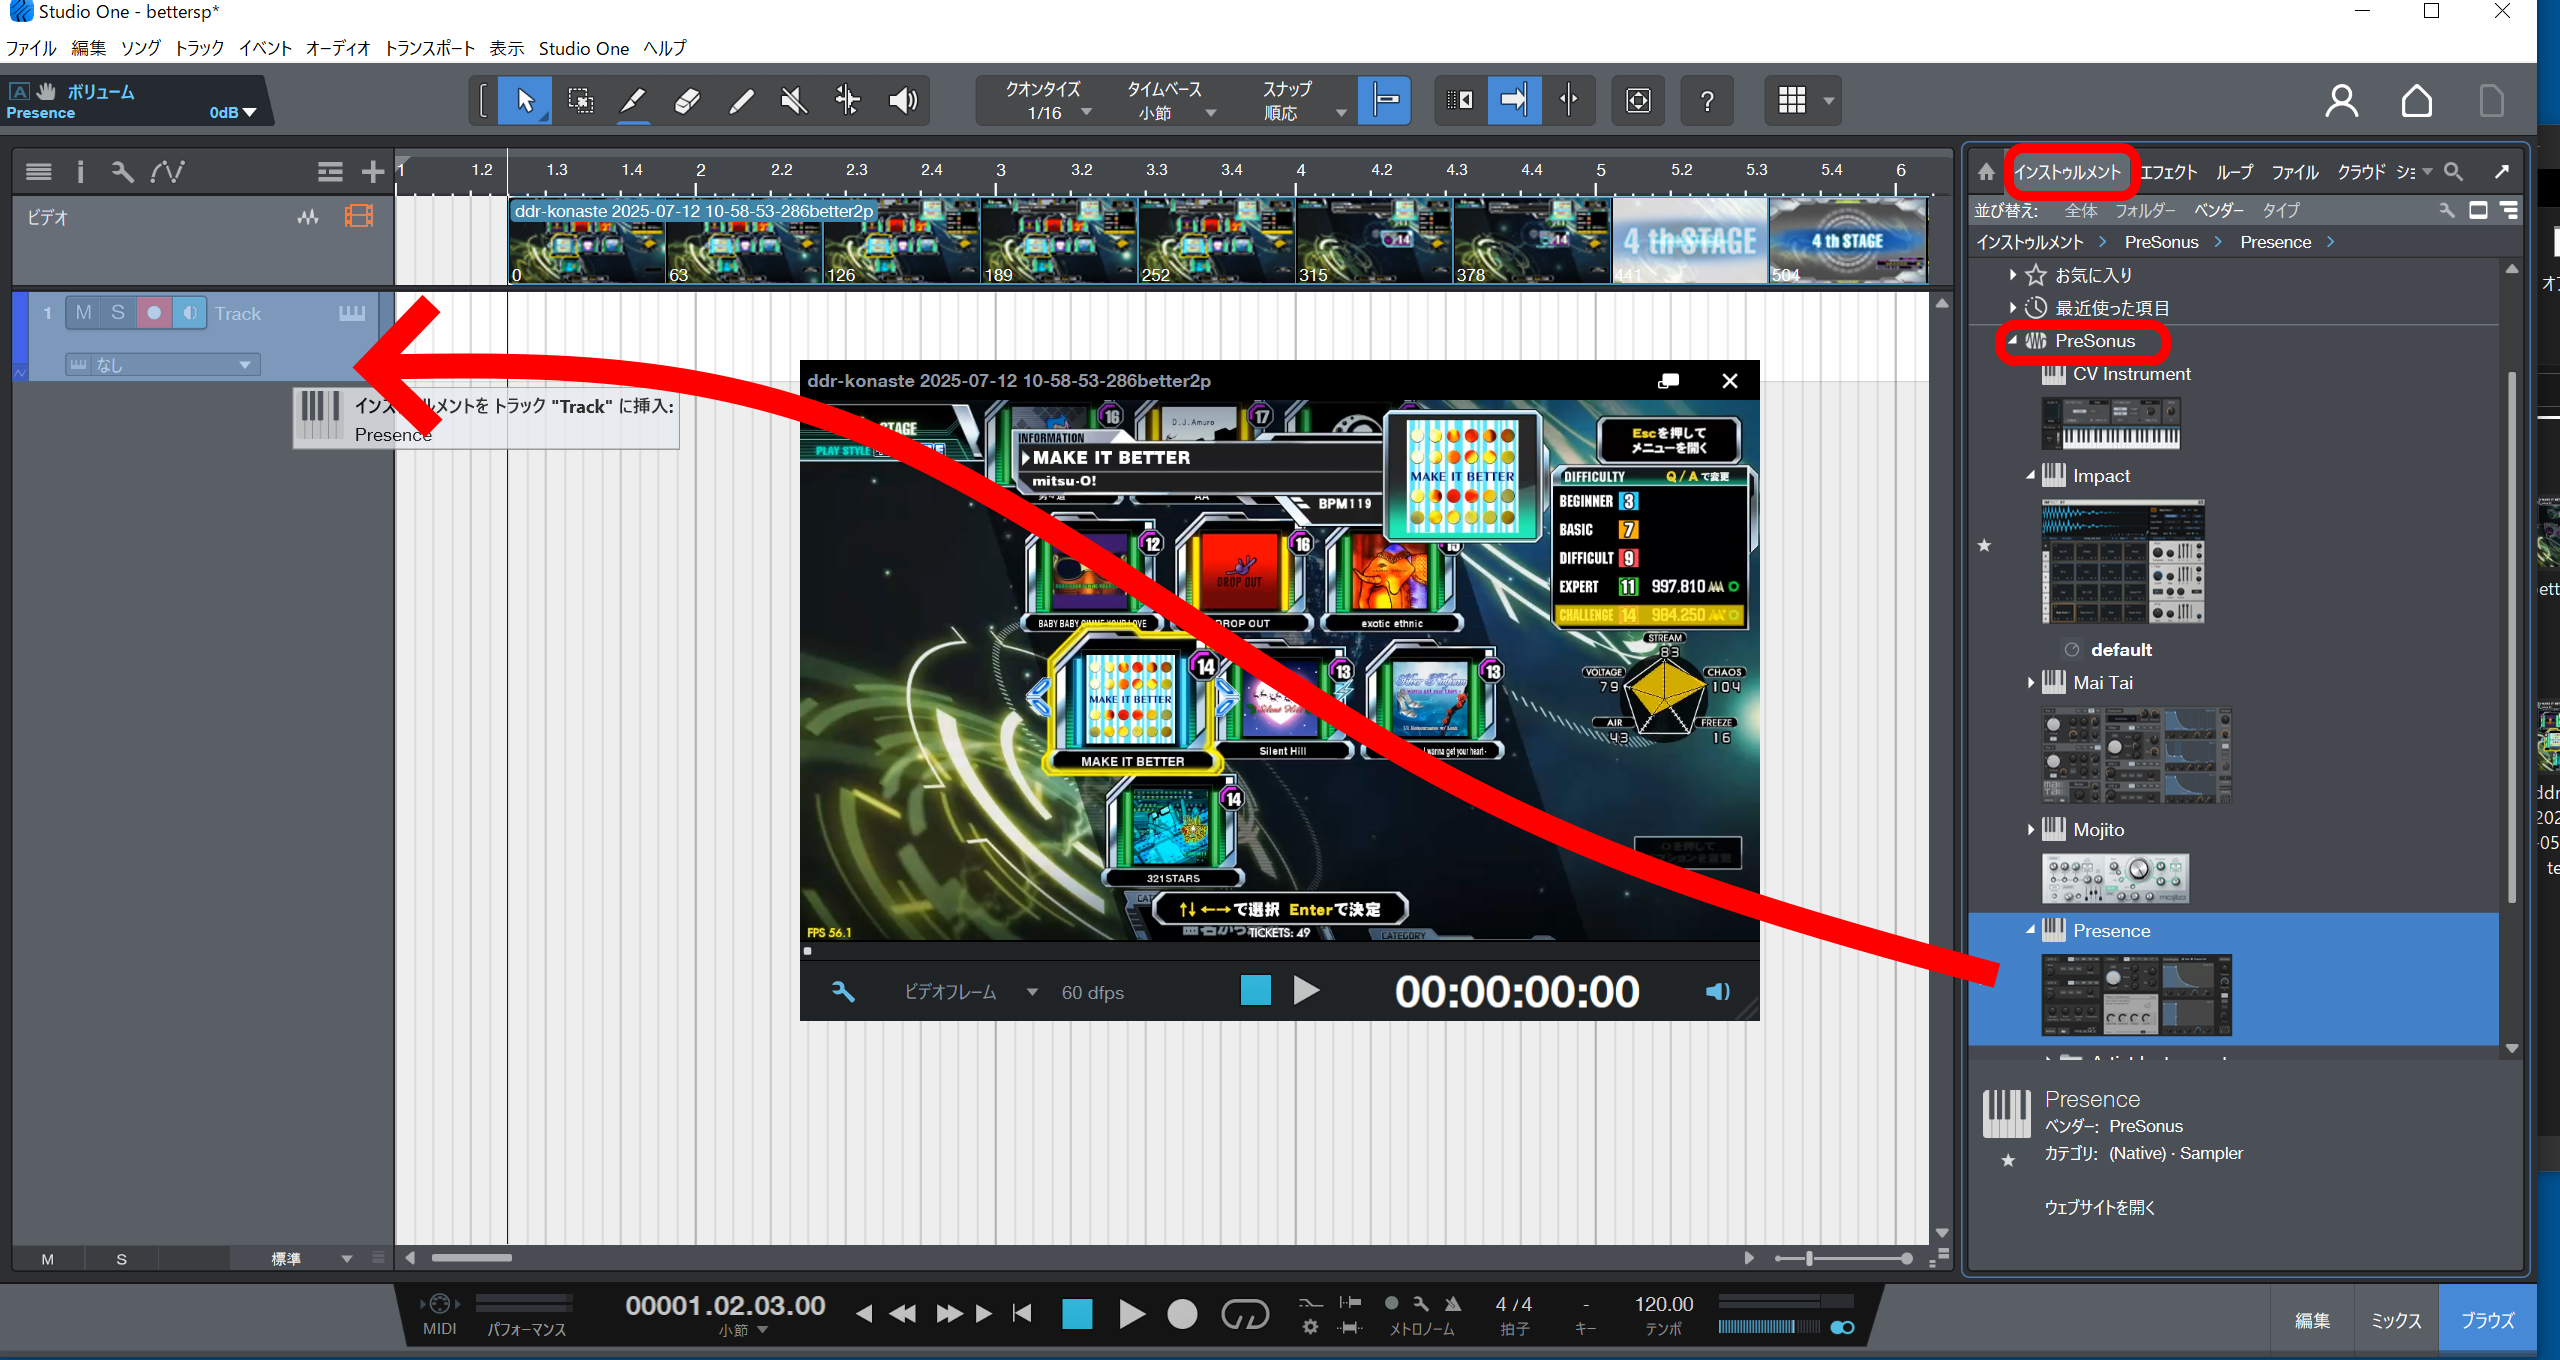The width and height of the screenshot is (2560, 1360).
Task: Select the Listen speaker tool
Action: [902, 100]
